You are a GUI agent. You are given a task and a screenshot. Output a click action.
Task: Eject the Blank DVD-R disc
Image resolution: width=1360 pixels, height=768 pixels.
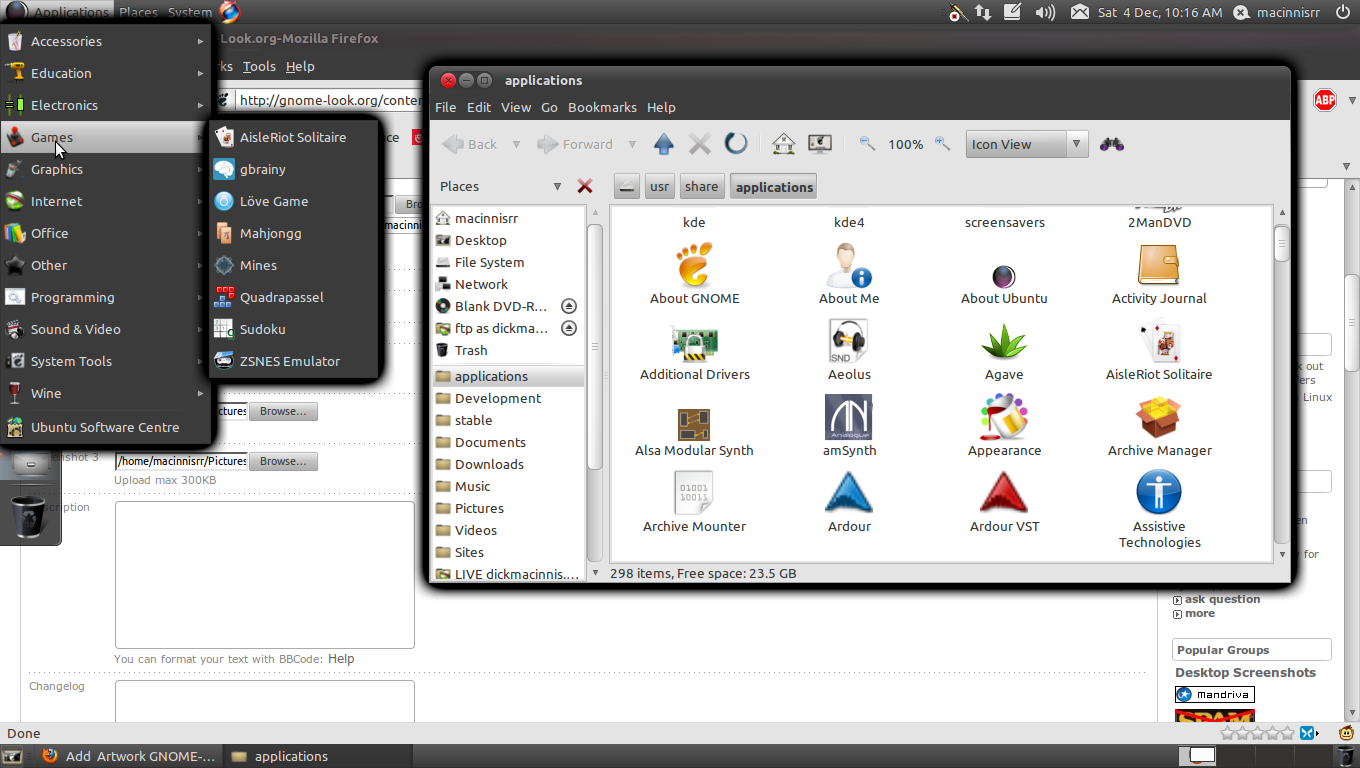[569, 306]
